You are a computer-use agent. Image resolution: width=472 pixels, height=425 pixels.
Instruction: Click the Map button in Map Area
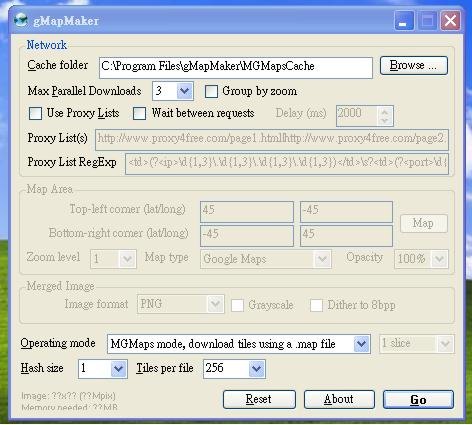click(424, 223)
